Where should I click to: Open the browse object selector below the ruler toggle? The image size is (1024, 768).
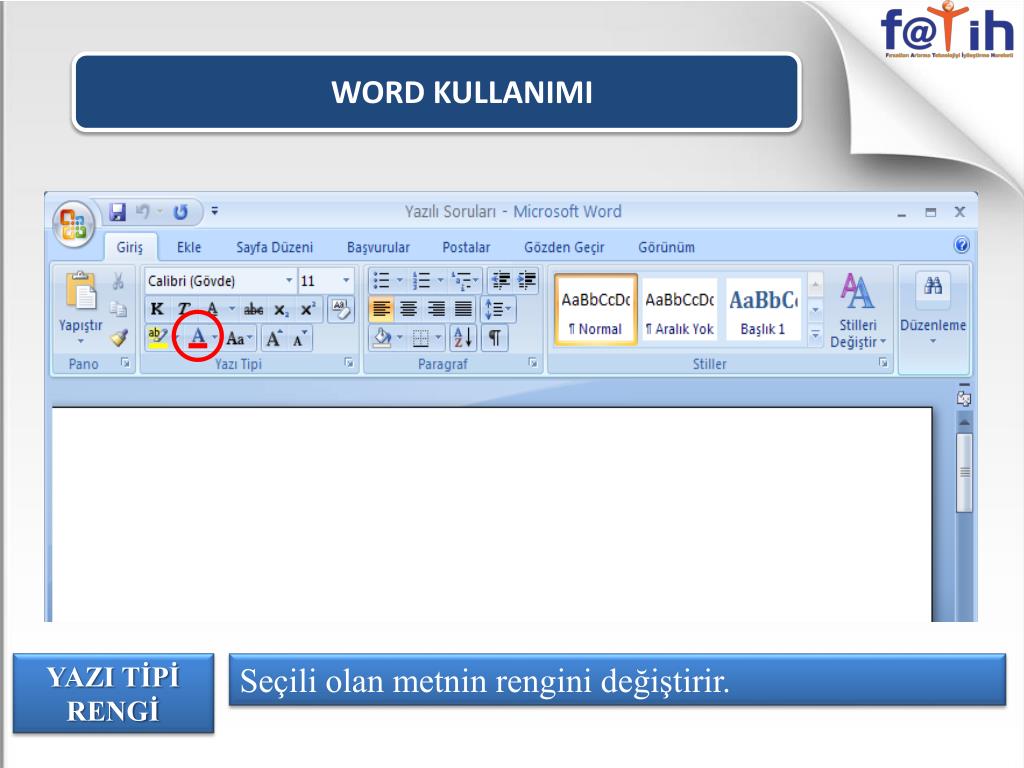pyautogui.click(x=964, y=399)
